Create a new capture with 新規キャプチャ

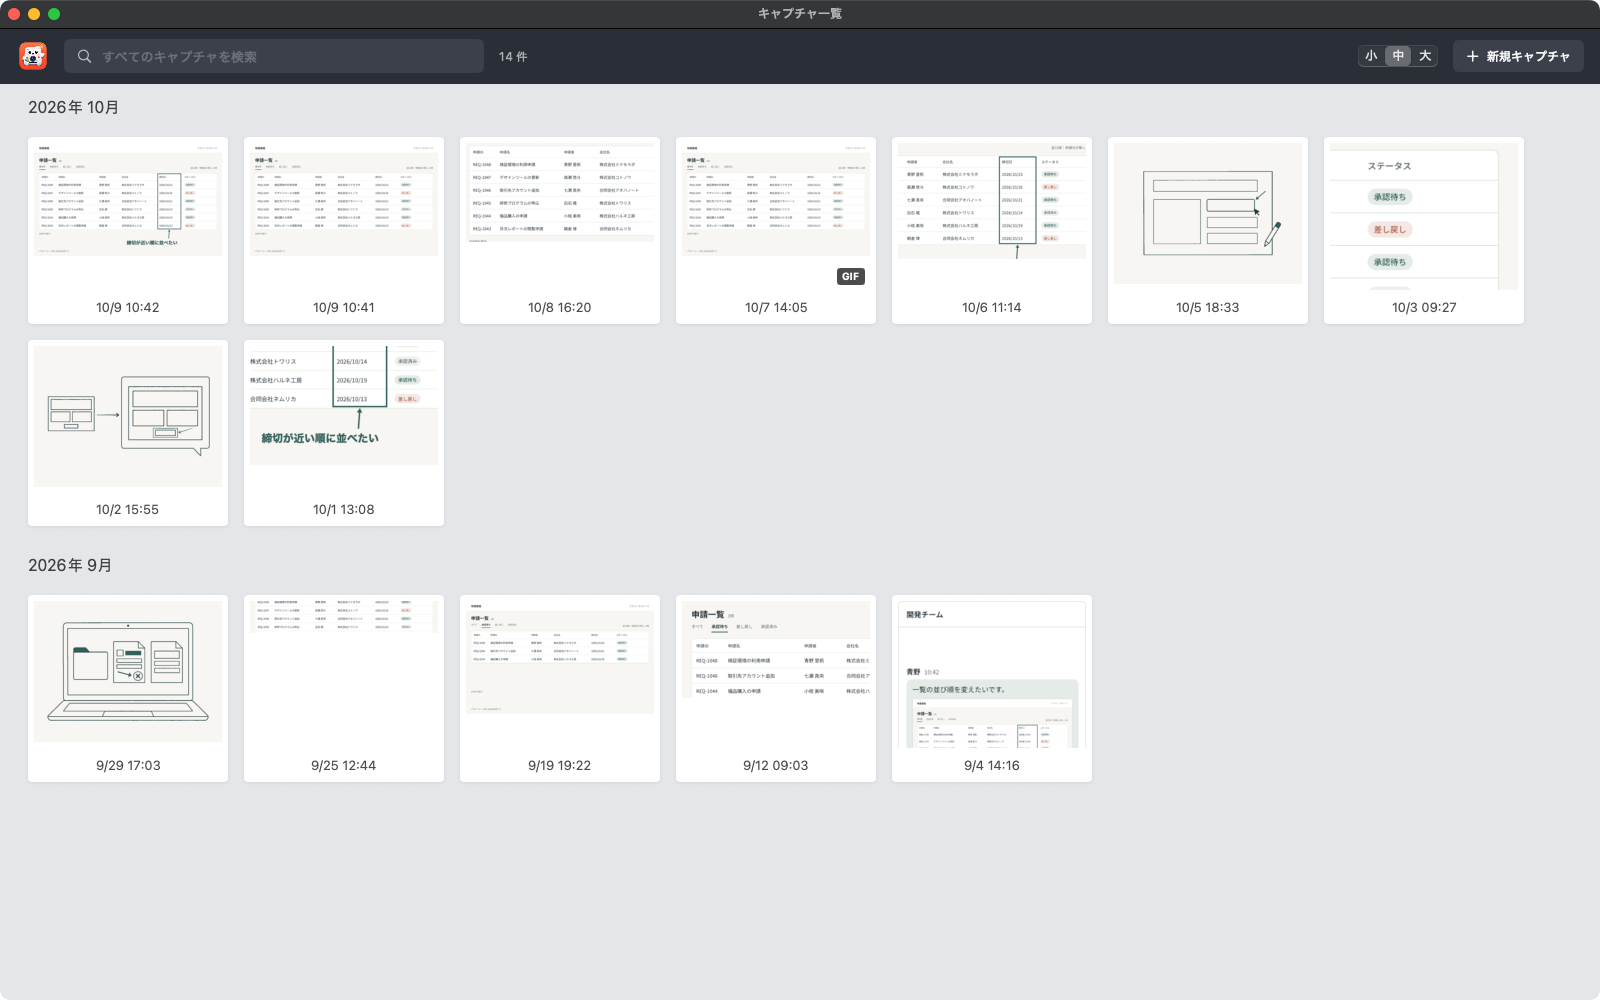(x=1518, y=56)
